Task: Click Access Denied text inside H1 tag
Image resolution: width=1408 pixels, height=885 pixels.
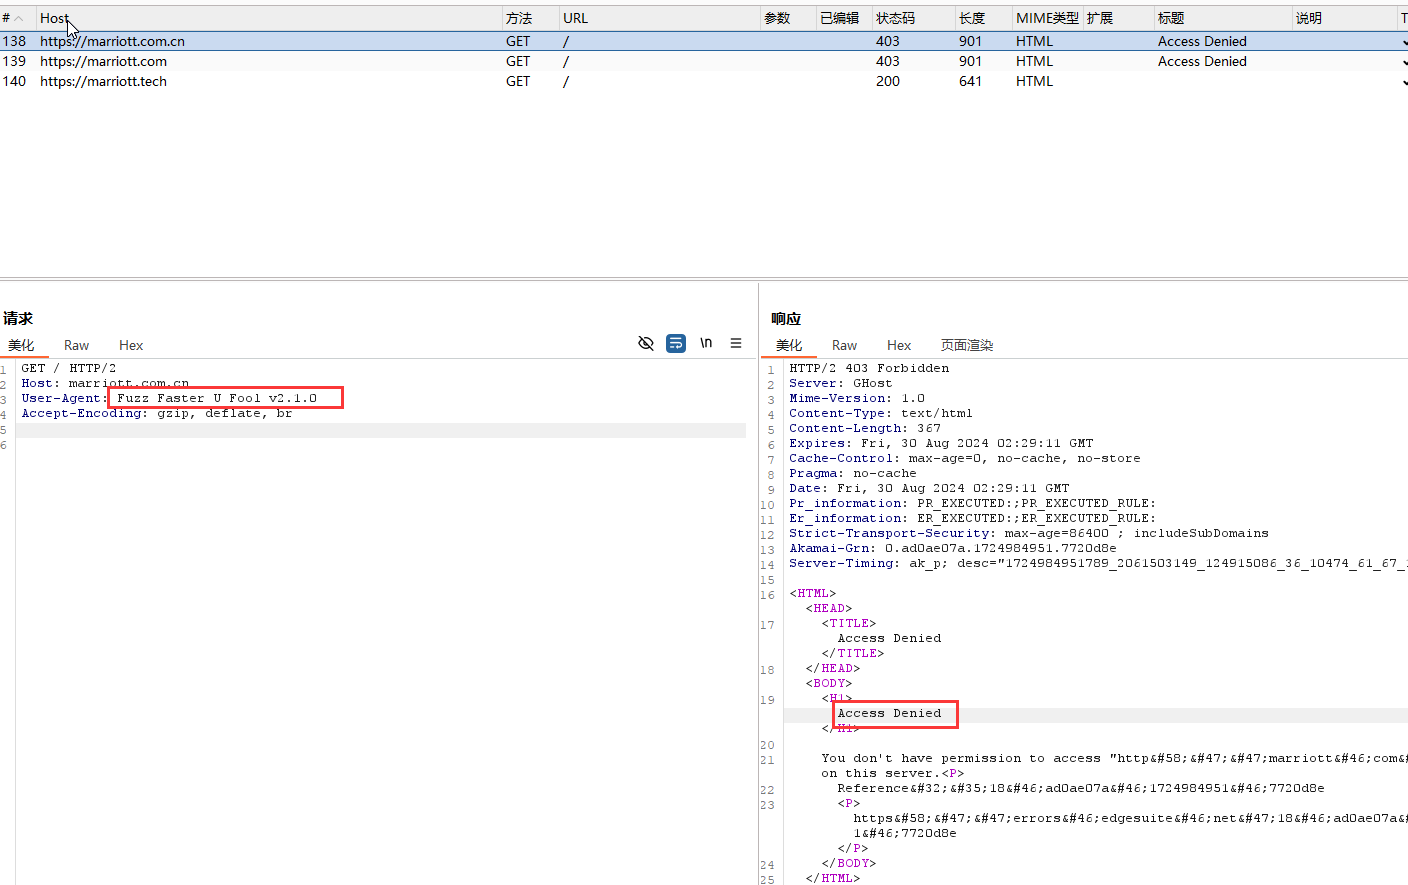Action: click(889, 713)
